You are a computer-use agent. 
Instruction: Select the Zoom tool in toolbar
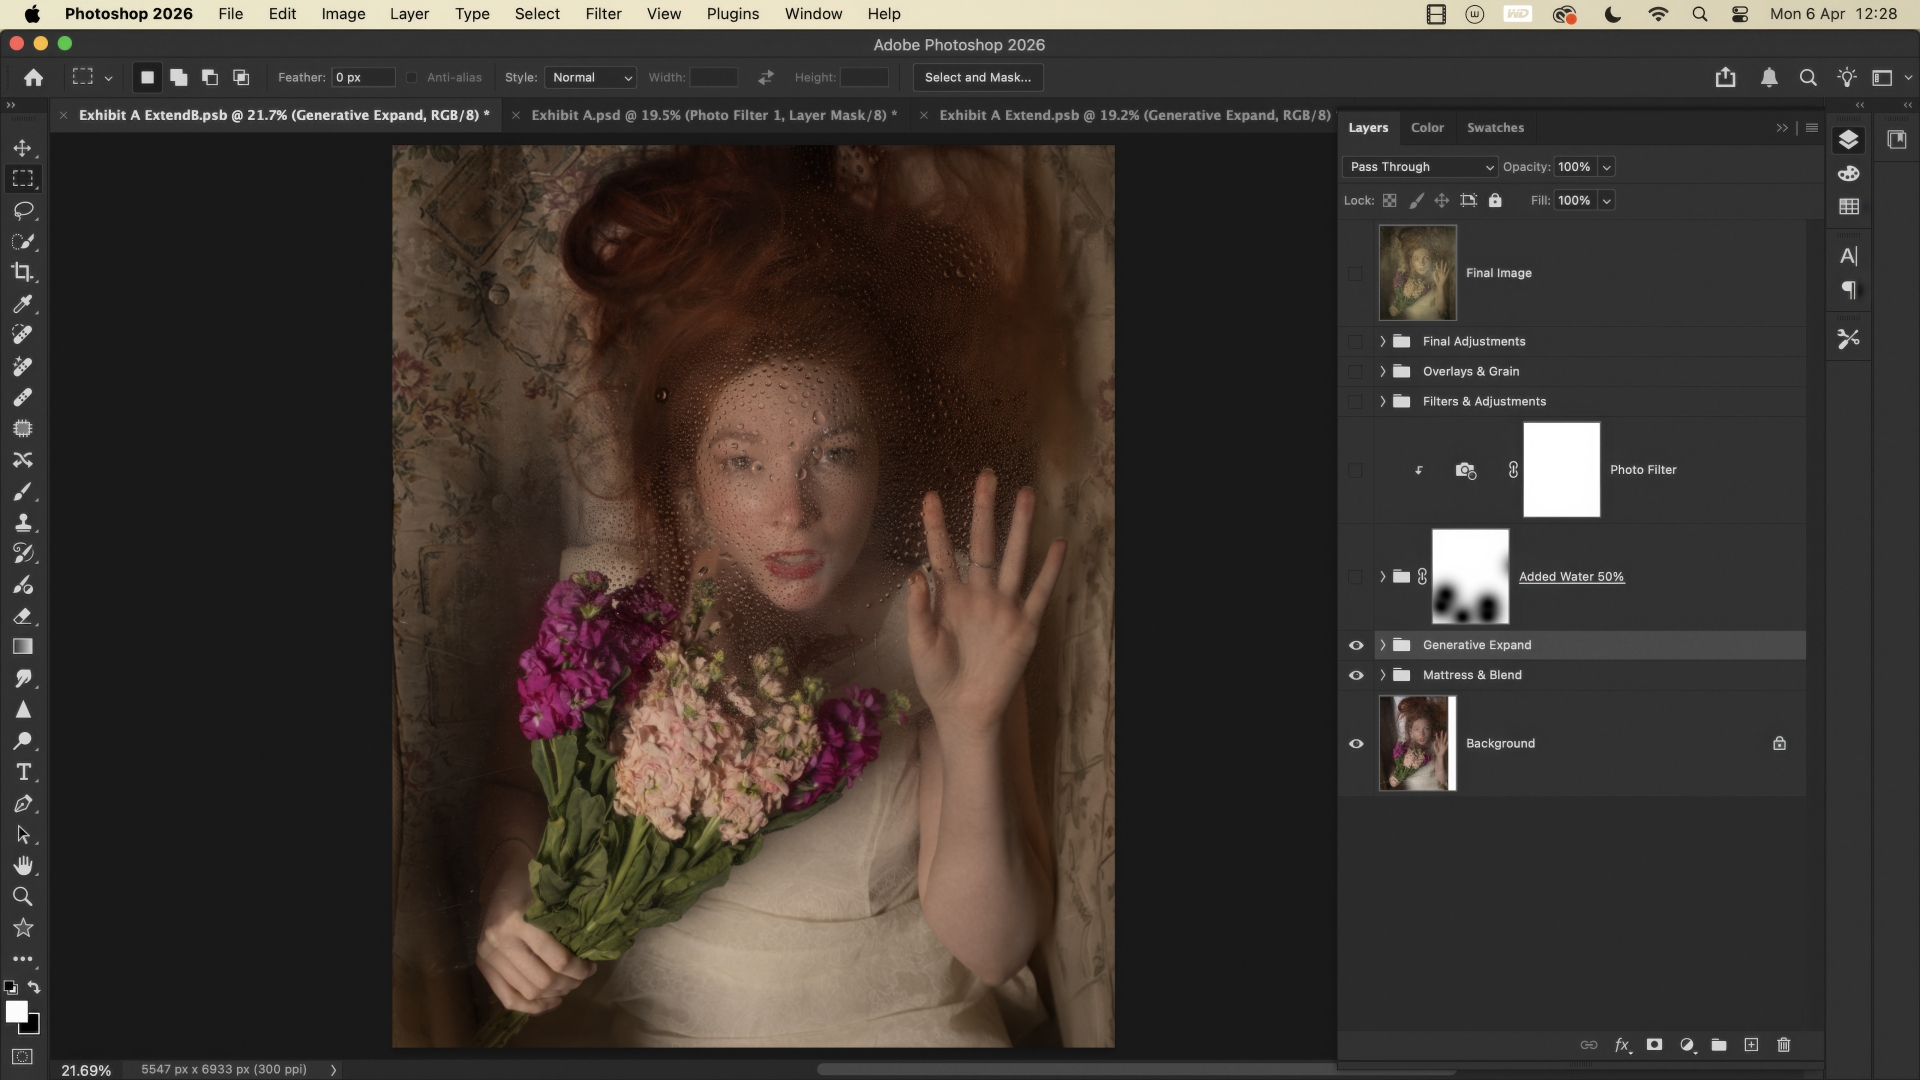pos(22,896)
